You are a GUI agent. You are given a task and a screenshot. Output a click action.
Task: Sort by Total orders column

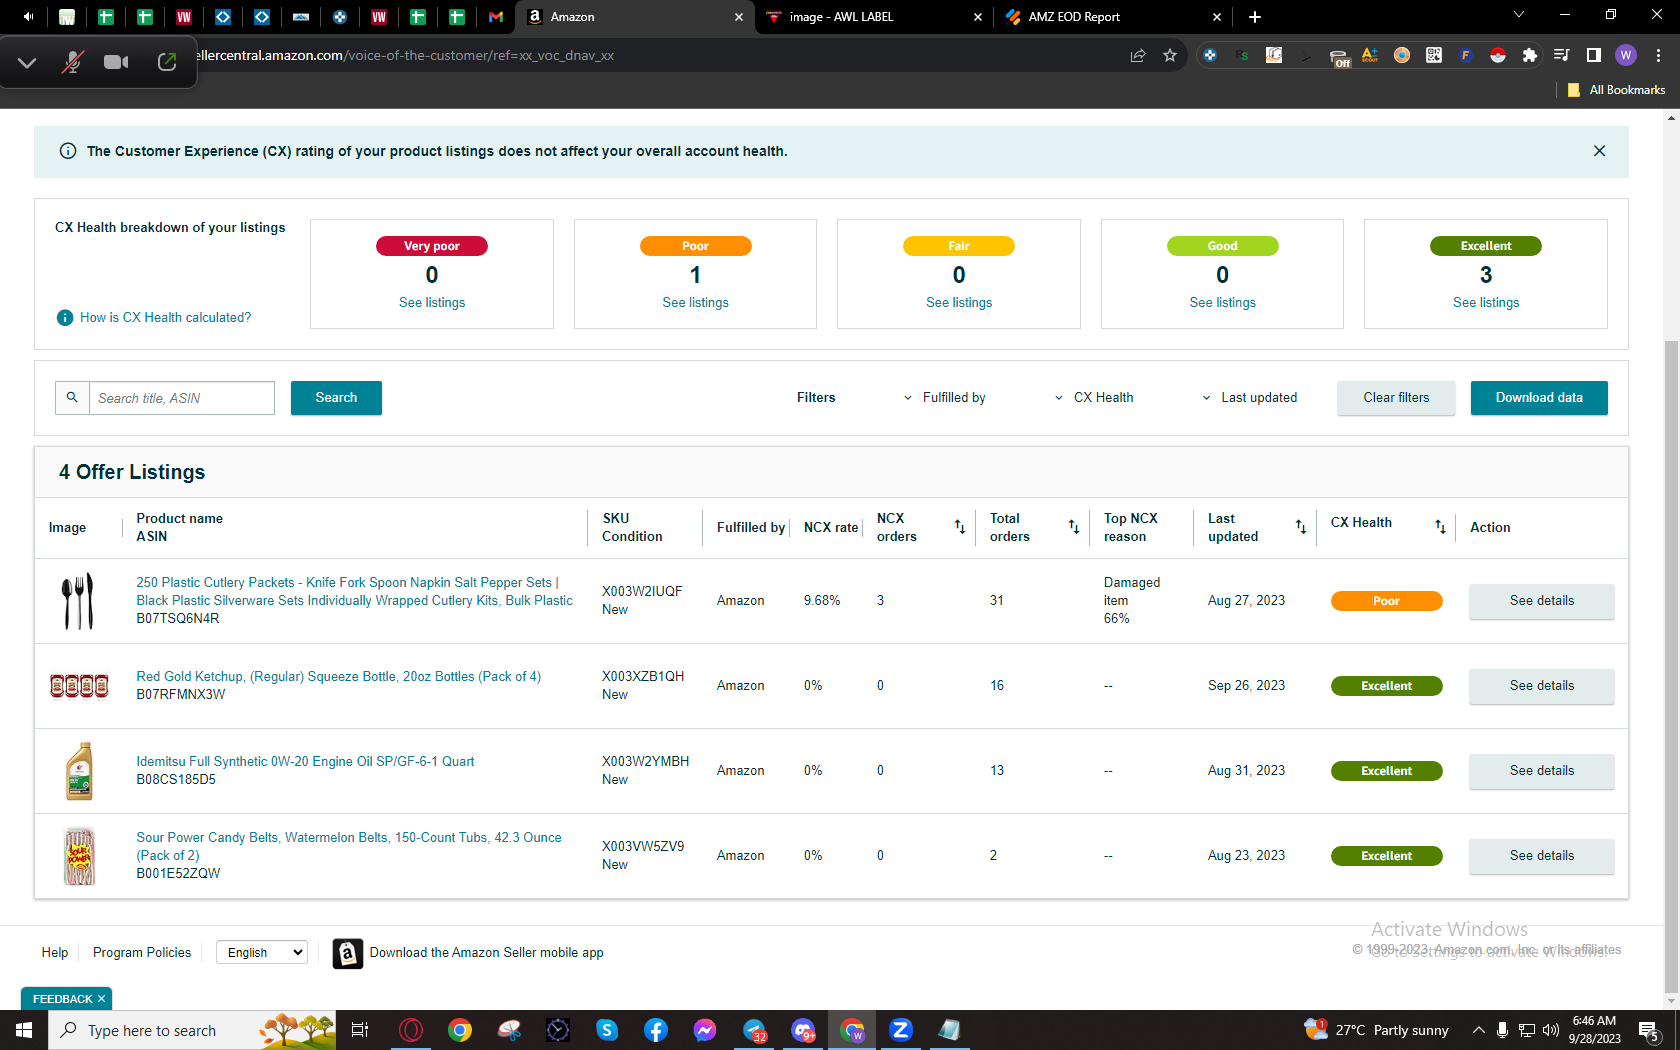click(1073, 527)
